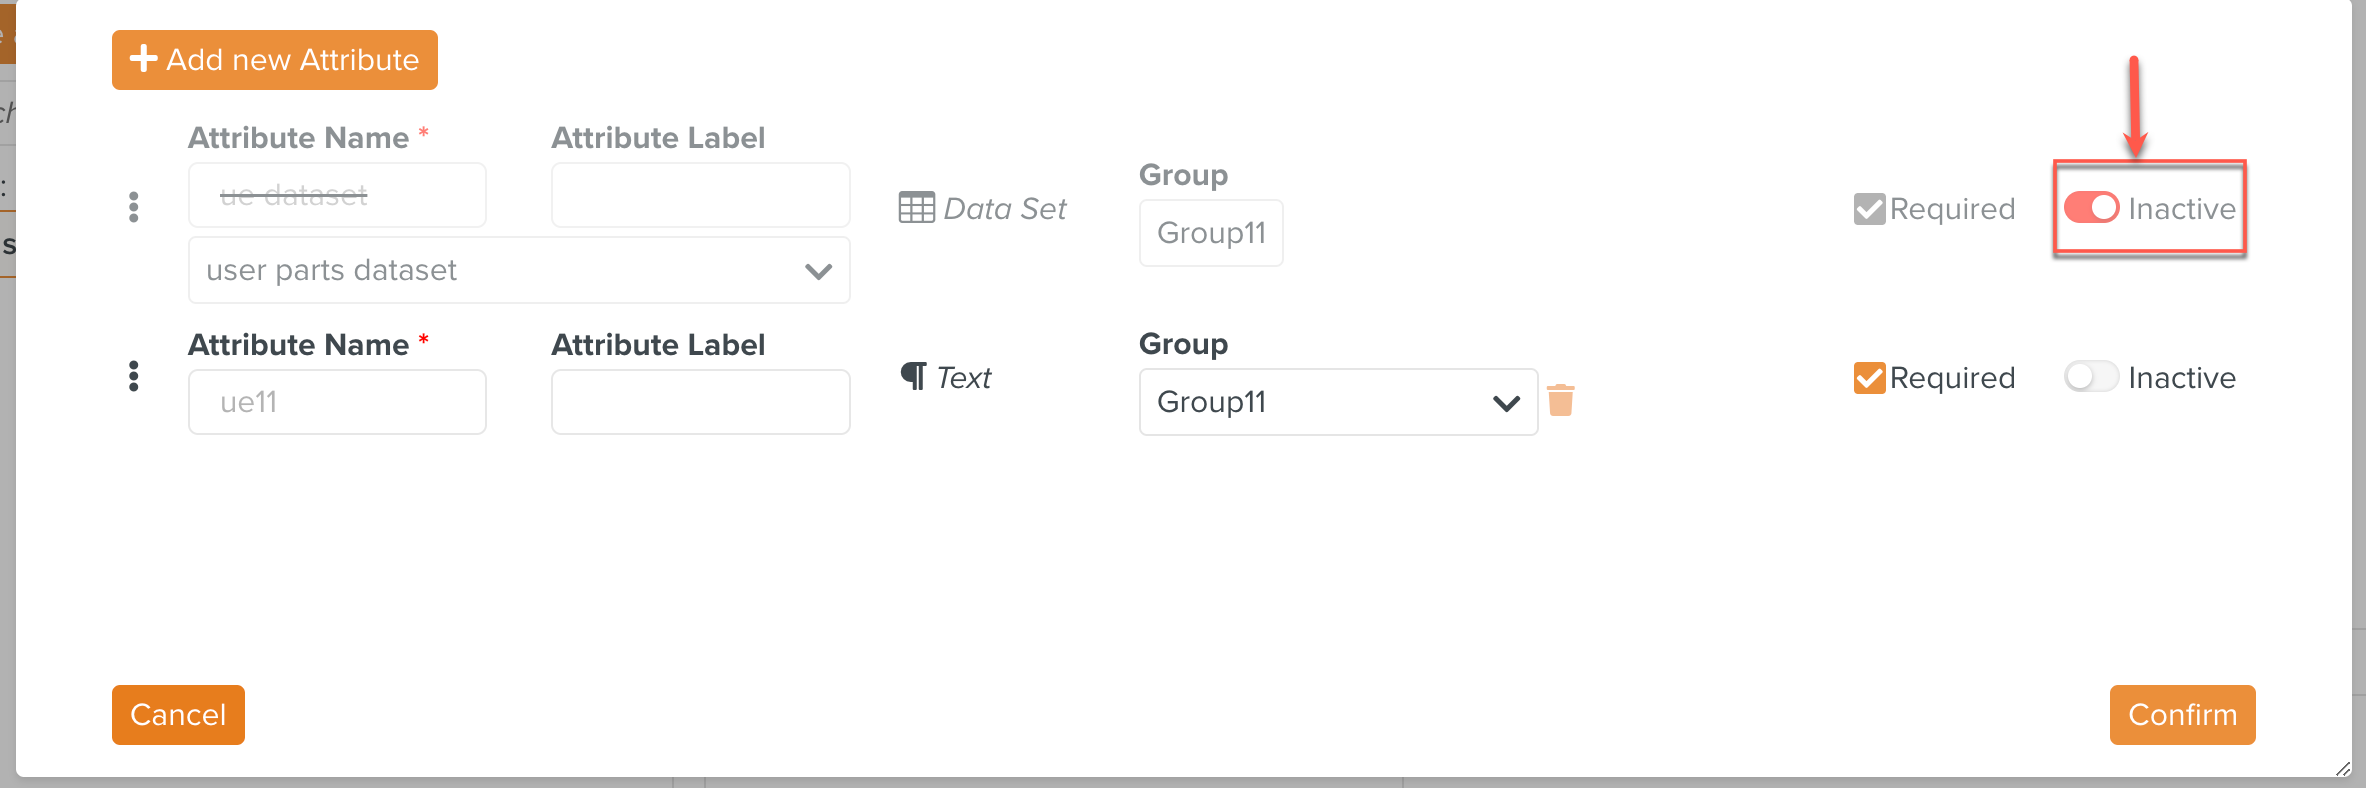This screenshot has width=2366, height=788.
Task: Click plus icon on Add new Attribute
Action: point(144,59)
